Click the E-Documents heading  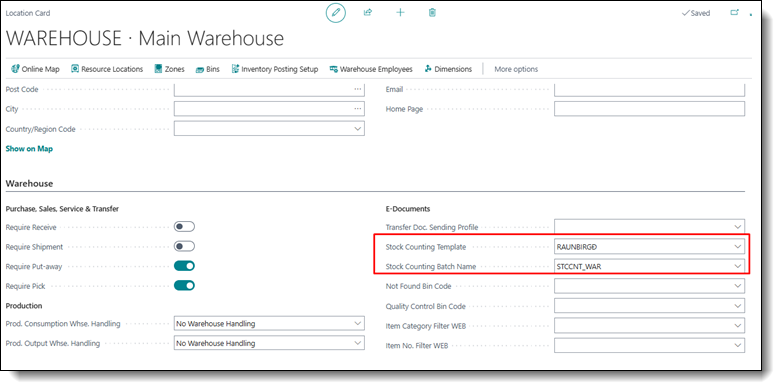point(408,209)
